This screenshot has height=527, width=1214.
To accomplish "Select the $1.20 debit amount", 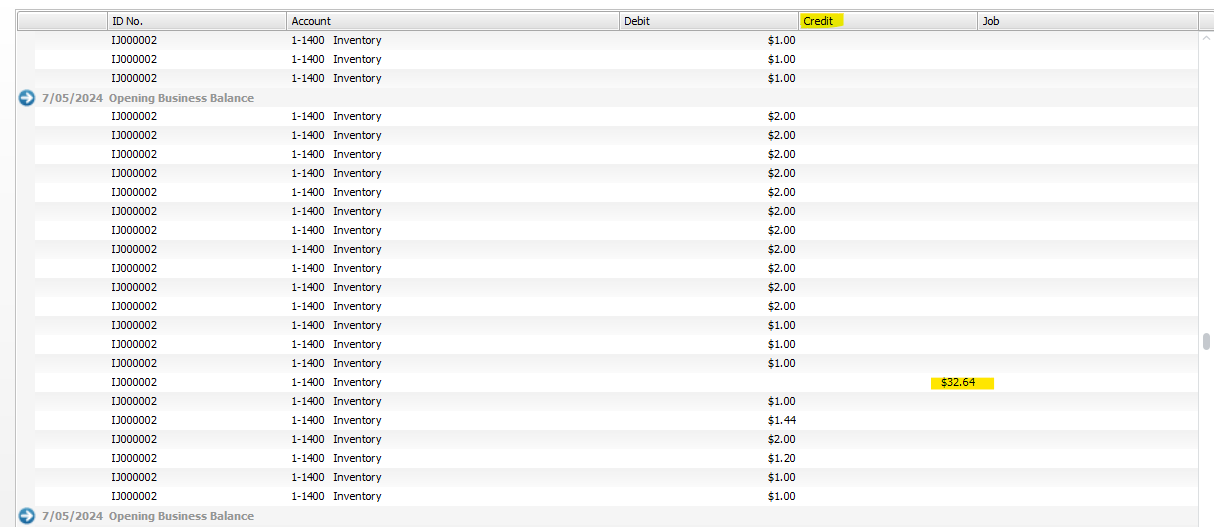I will point(781,459).
